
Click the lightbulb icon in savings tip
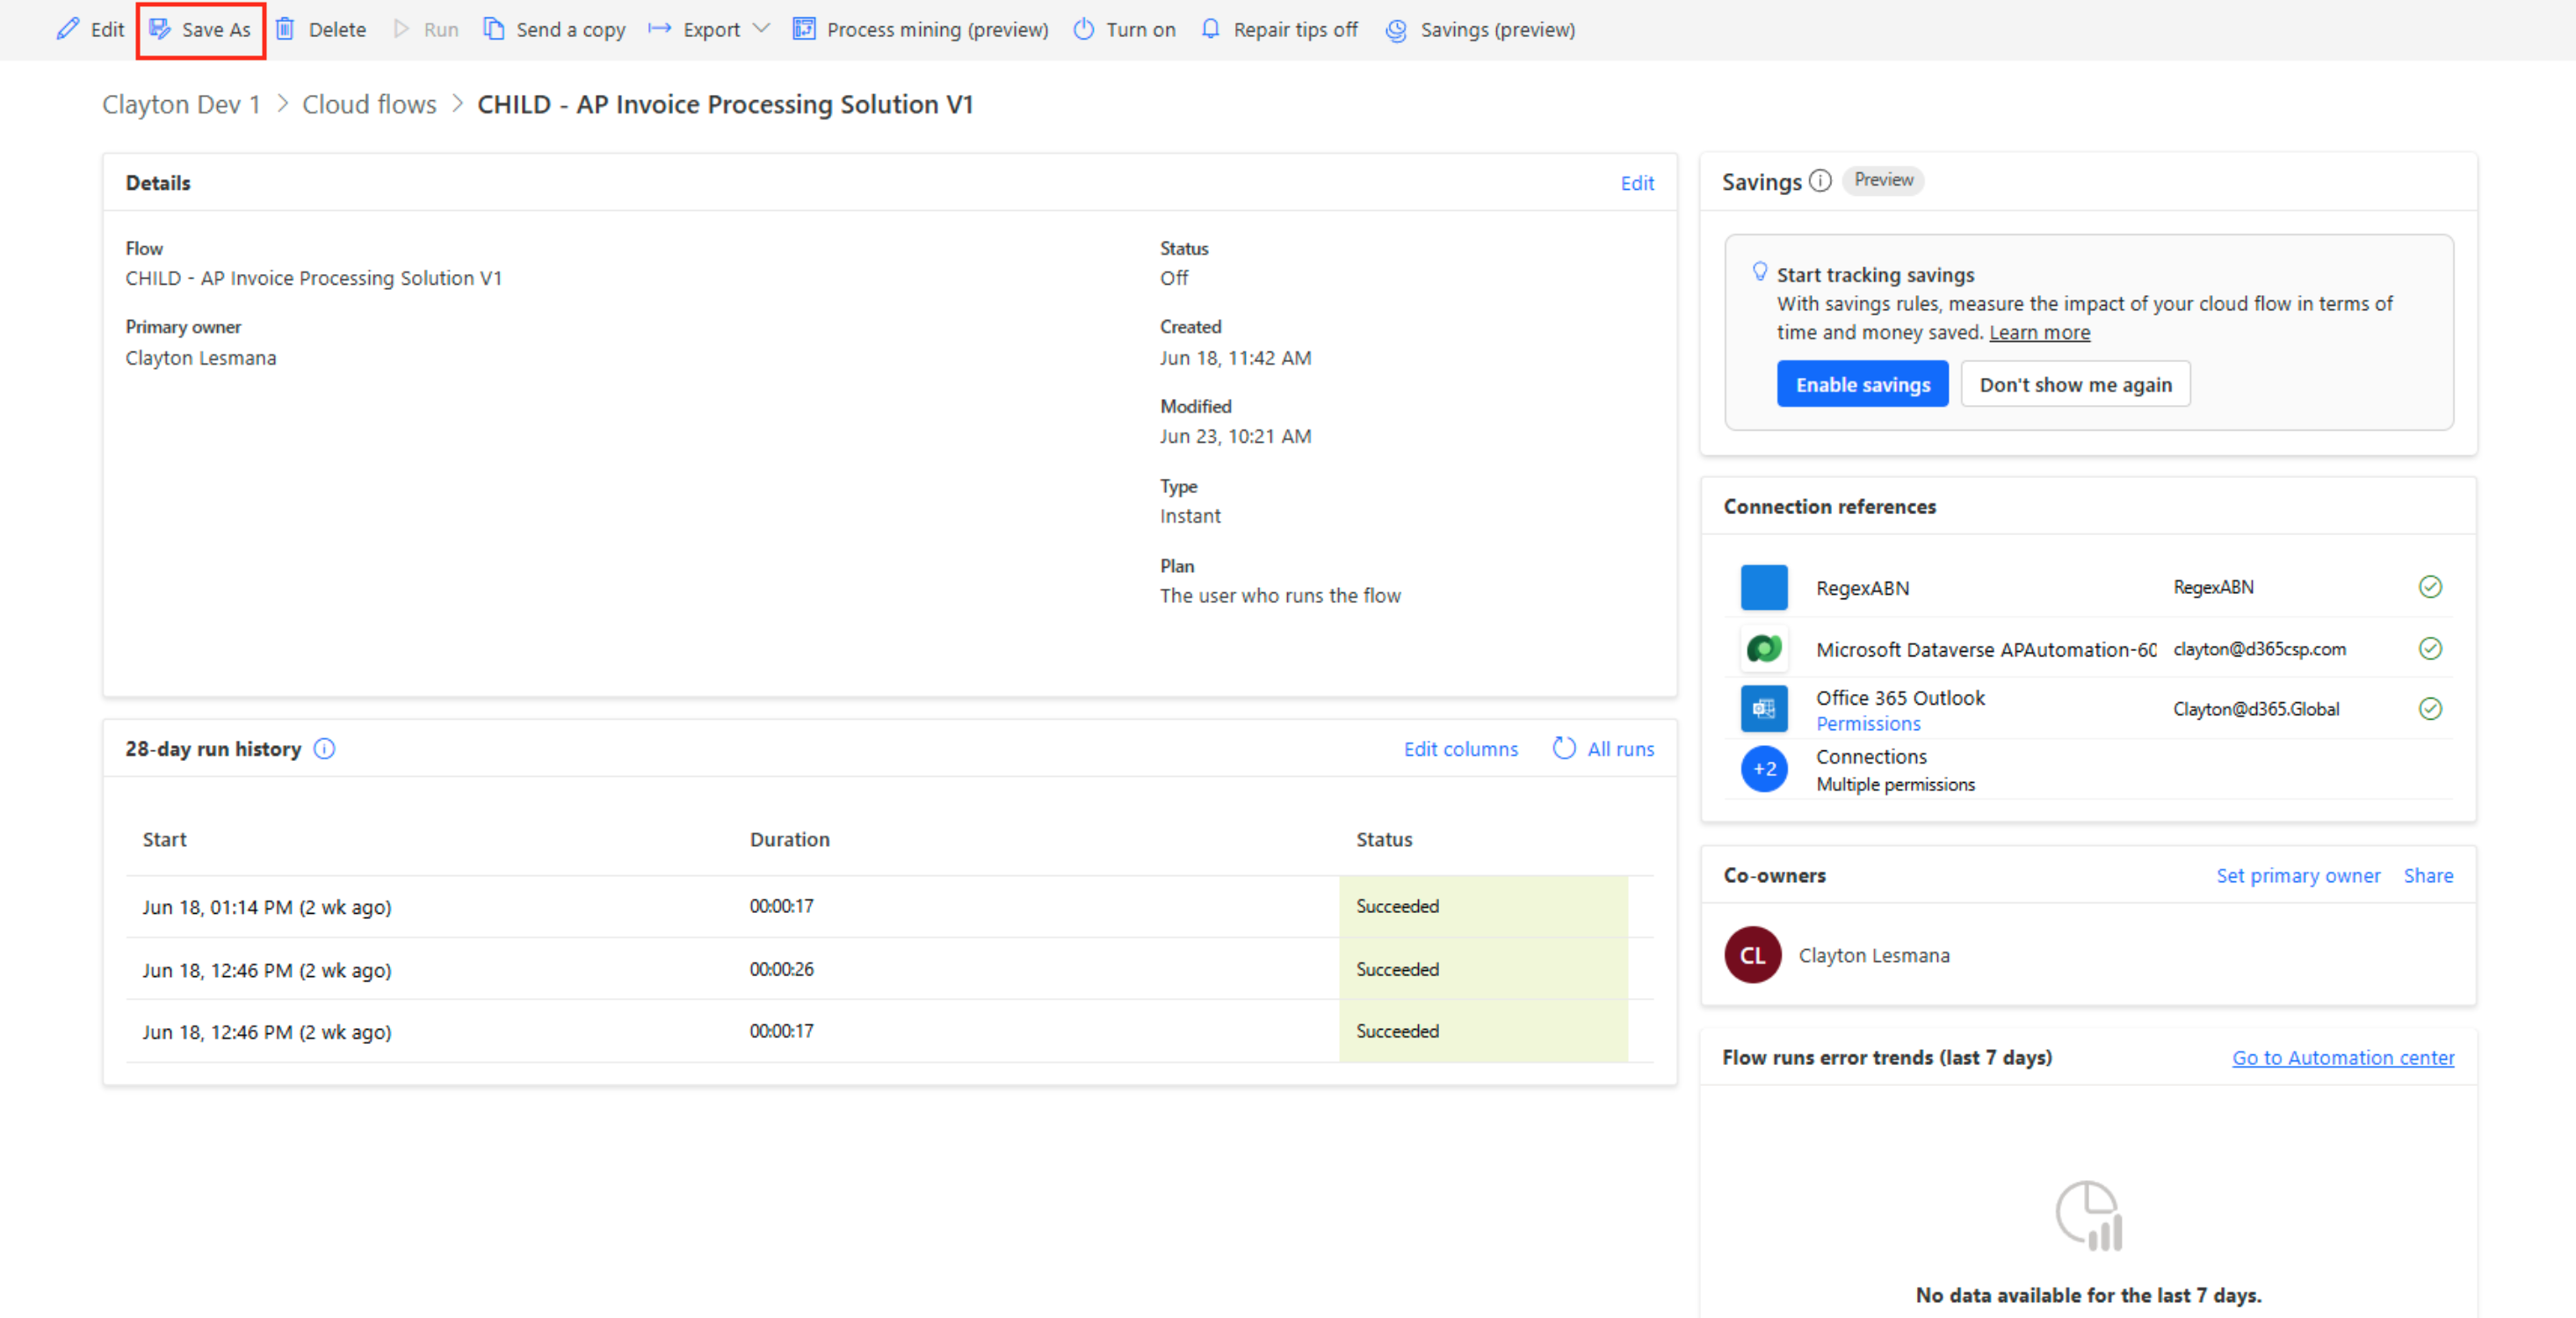click(x=1759, y=272)
